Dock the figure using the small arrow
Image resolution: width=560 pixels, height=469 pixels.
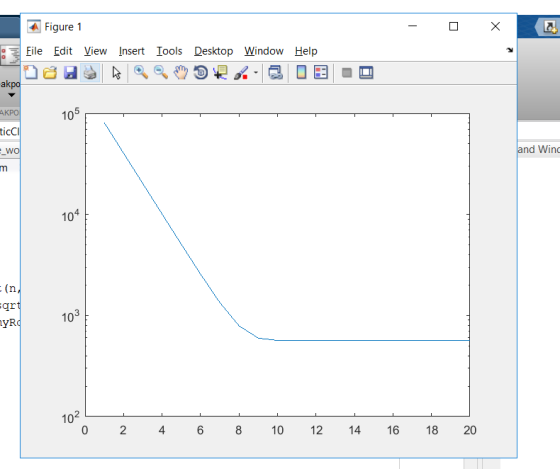pos(510,50)
